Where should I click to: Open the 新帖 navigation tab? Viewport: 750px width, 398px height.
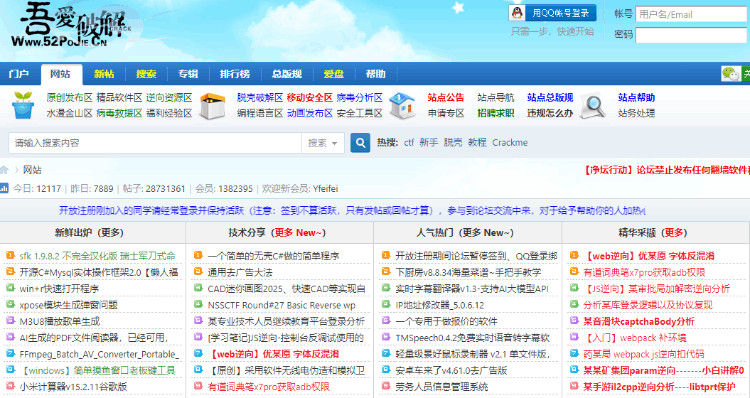[x=104, y=74]
